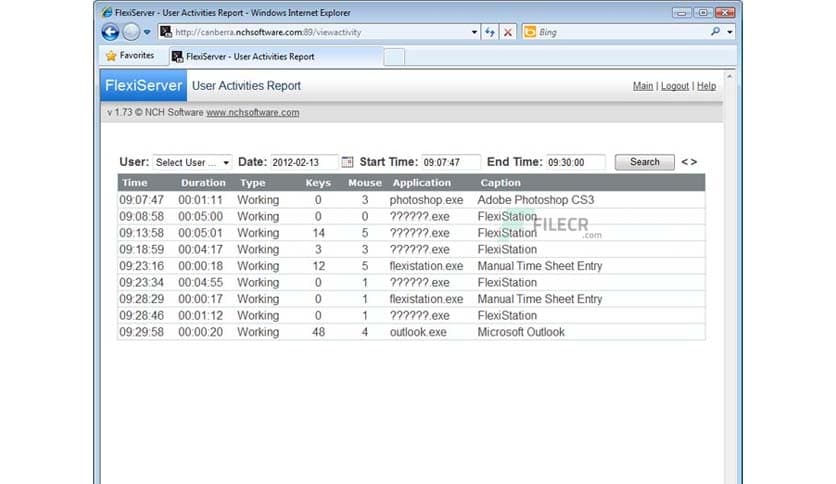This screenshot has width=836, height=484.
Task: Select the 09:18:59 time entry
Action: click(x=141, y=249)
